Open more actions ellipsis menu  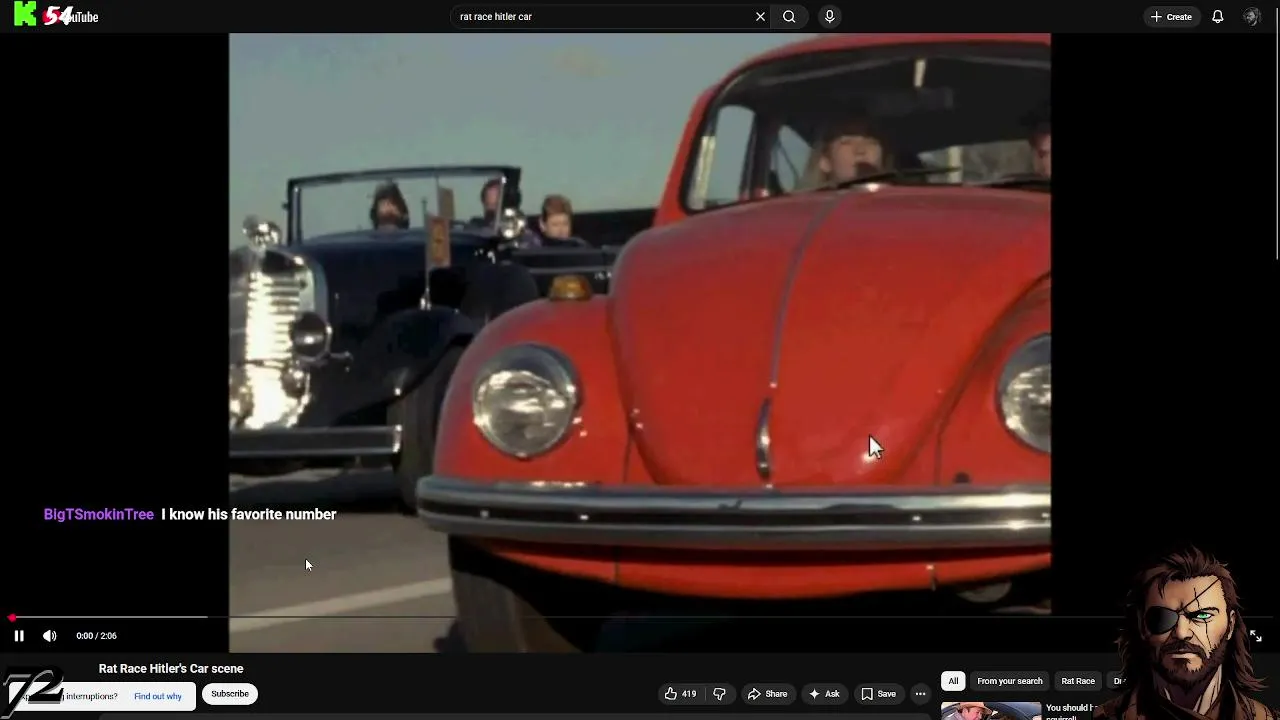click(x=920, y=694)
